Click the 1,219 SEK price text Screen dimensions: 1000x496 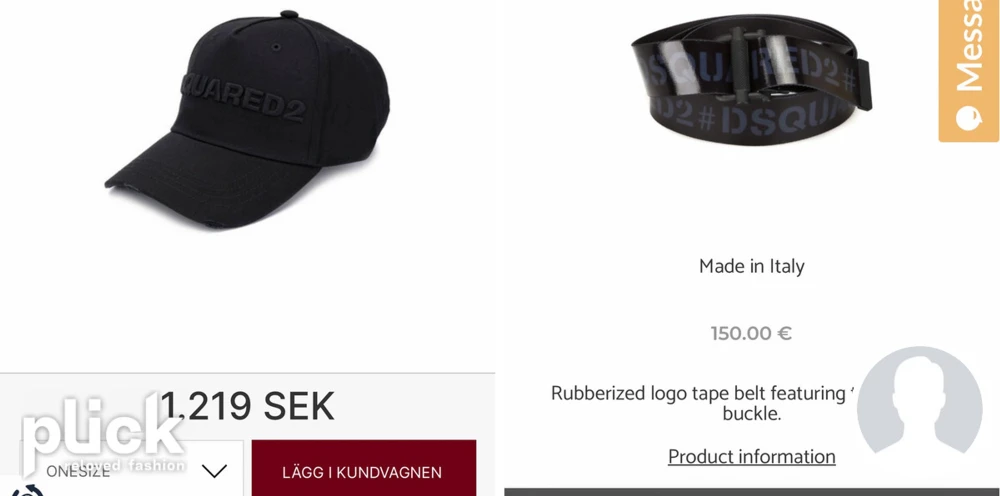(247, 406)
